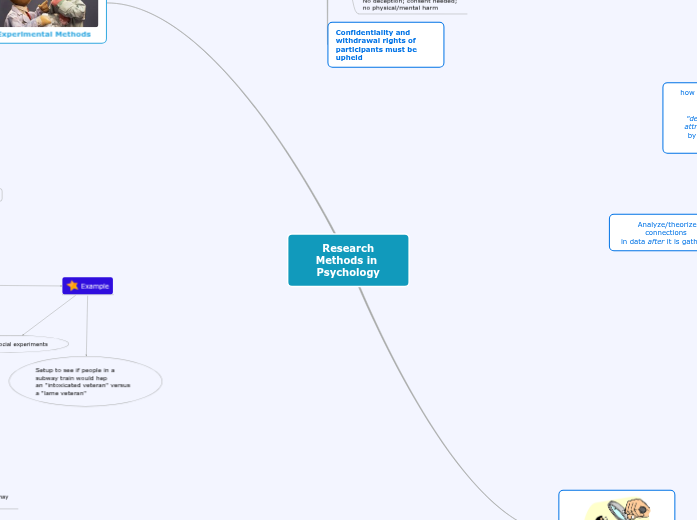The height and width of the screenshot is (520, 697).
Task: Click the star icon on Example node
Action: click(x=72, y=286)
